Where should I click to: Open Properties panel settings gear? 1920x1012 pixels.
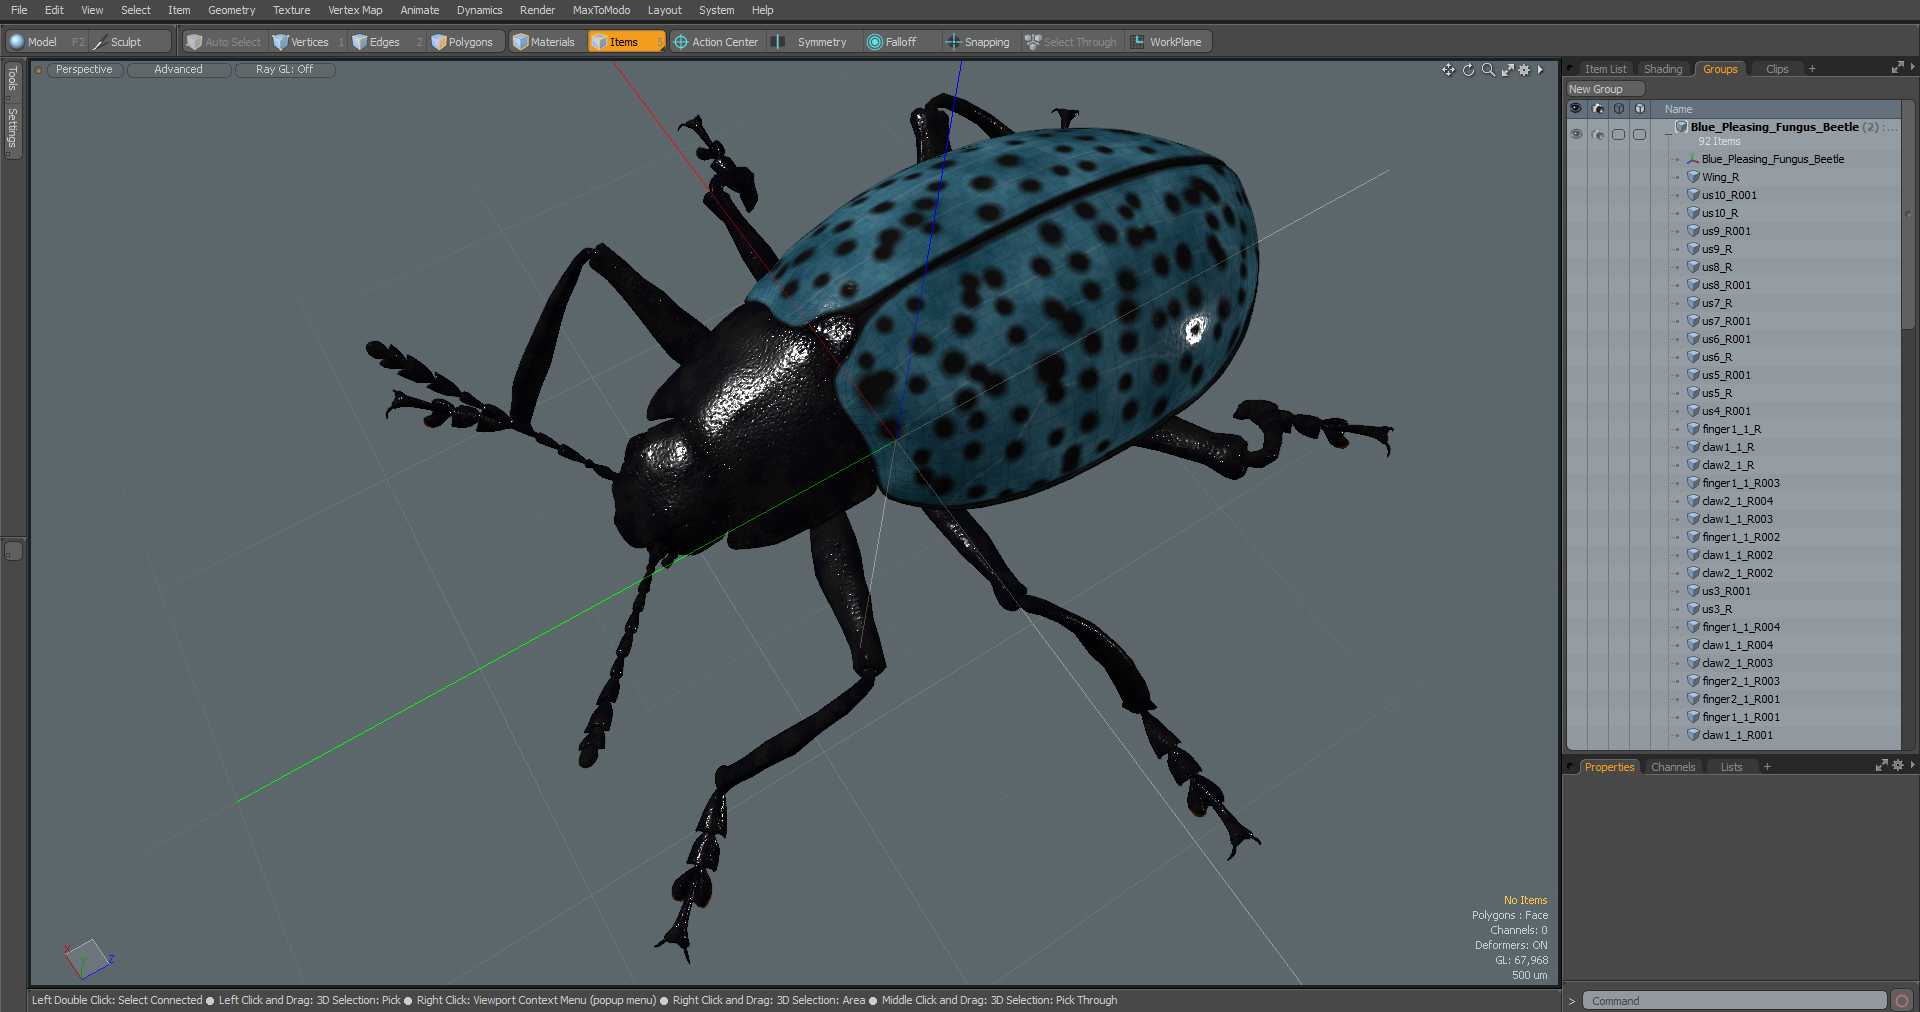1898,765
